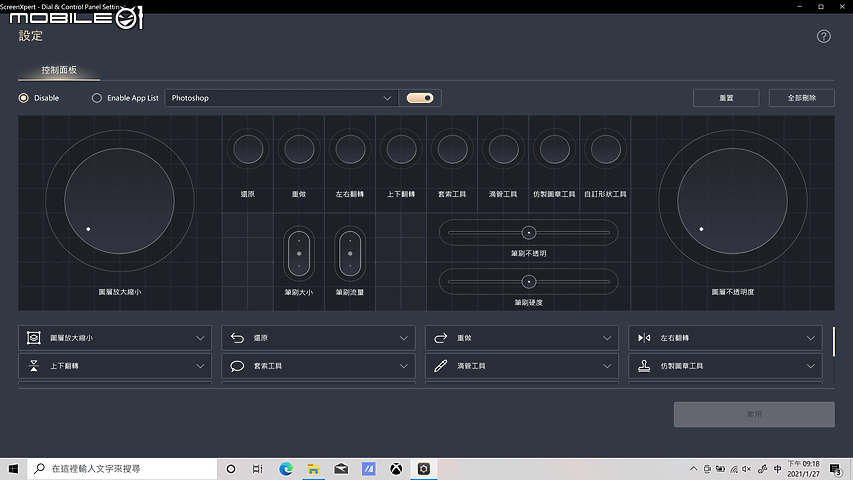853x480 pixels.
Task: Open the Mail app on taskbar
Action: point(341,469)
